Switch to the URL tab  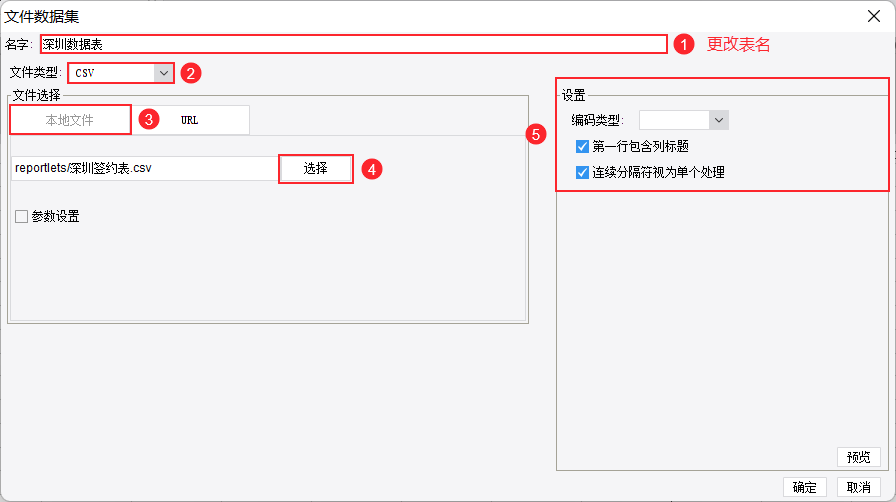tap(190, 120)
